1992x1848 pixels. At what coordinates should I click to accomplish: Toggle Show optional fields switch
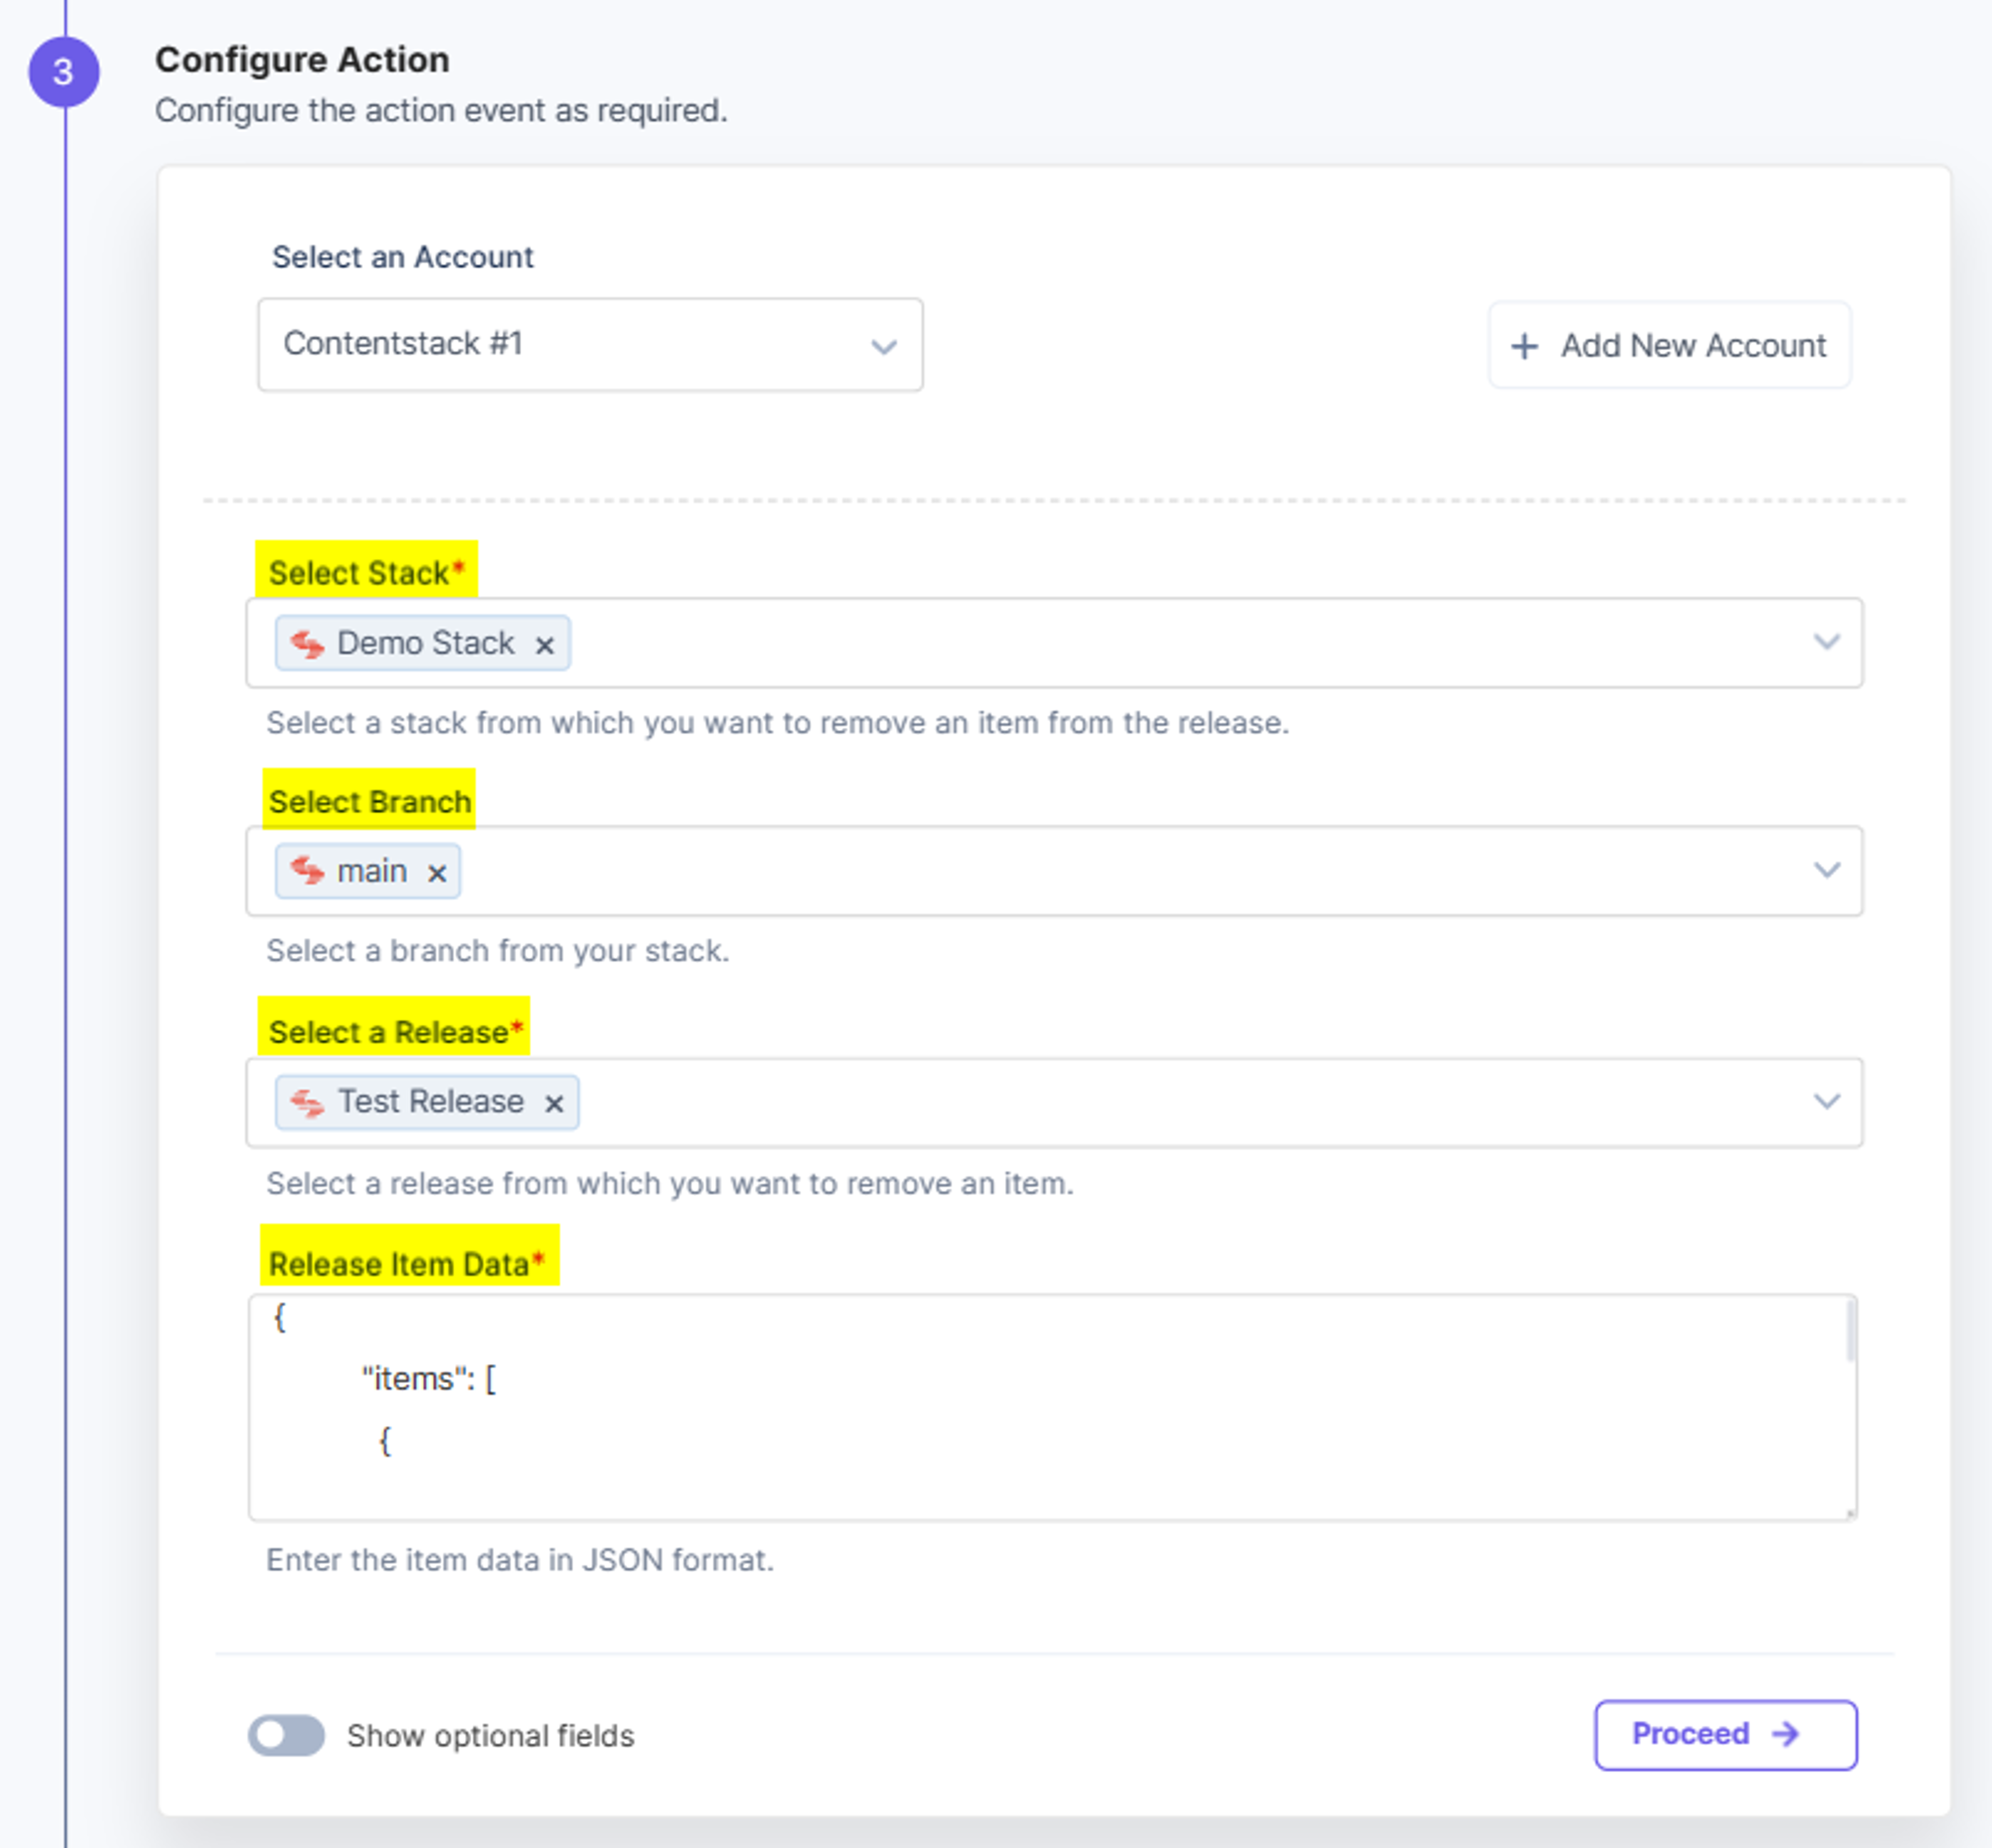pos(286,1735)
